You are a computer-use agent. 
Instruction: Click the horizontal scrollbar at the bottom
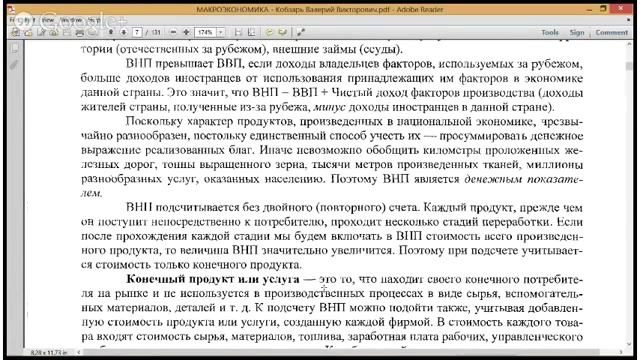pyautogui.click(x=341, y=352)
